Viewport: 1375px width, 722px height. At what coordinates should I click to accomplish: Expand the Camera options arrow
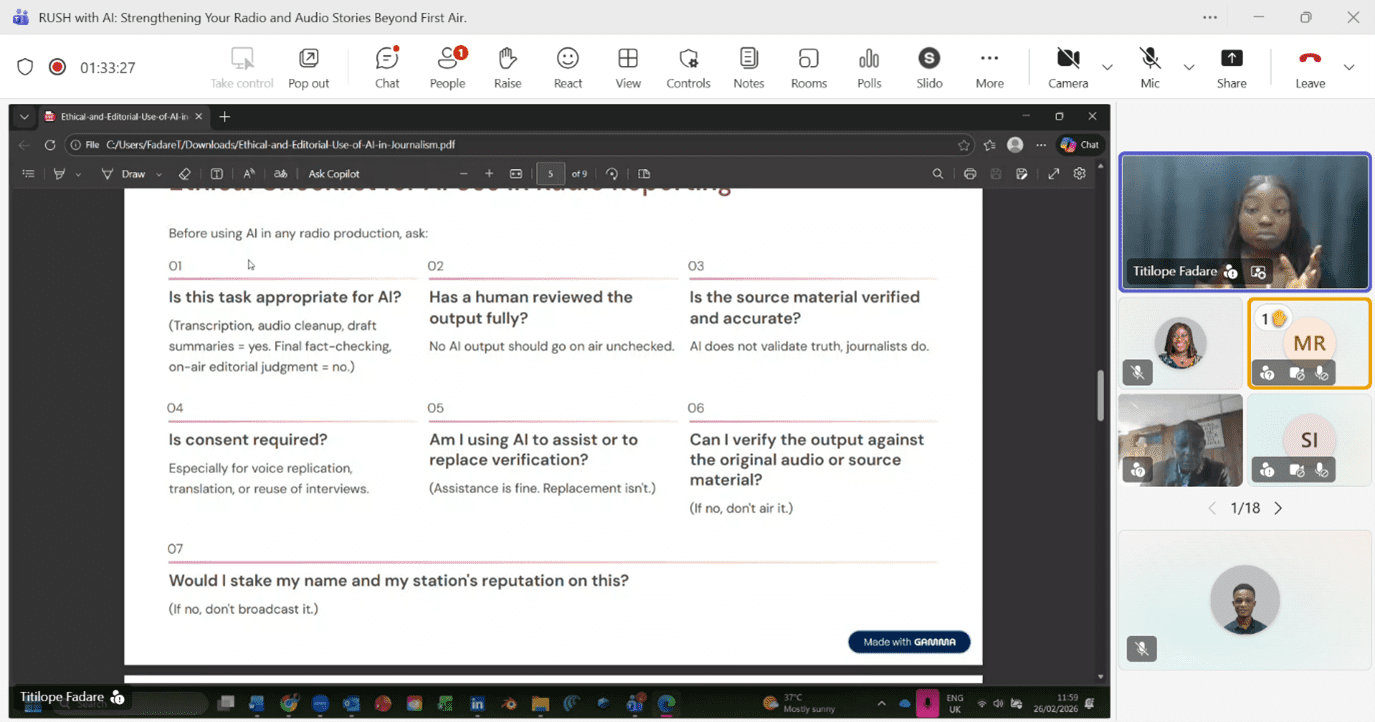[1107, 67]
